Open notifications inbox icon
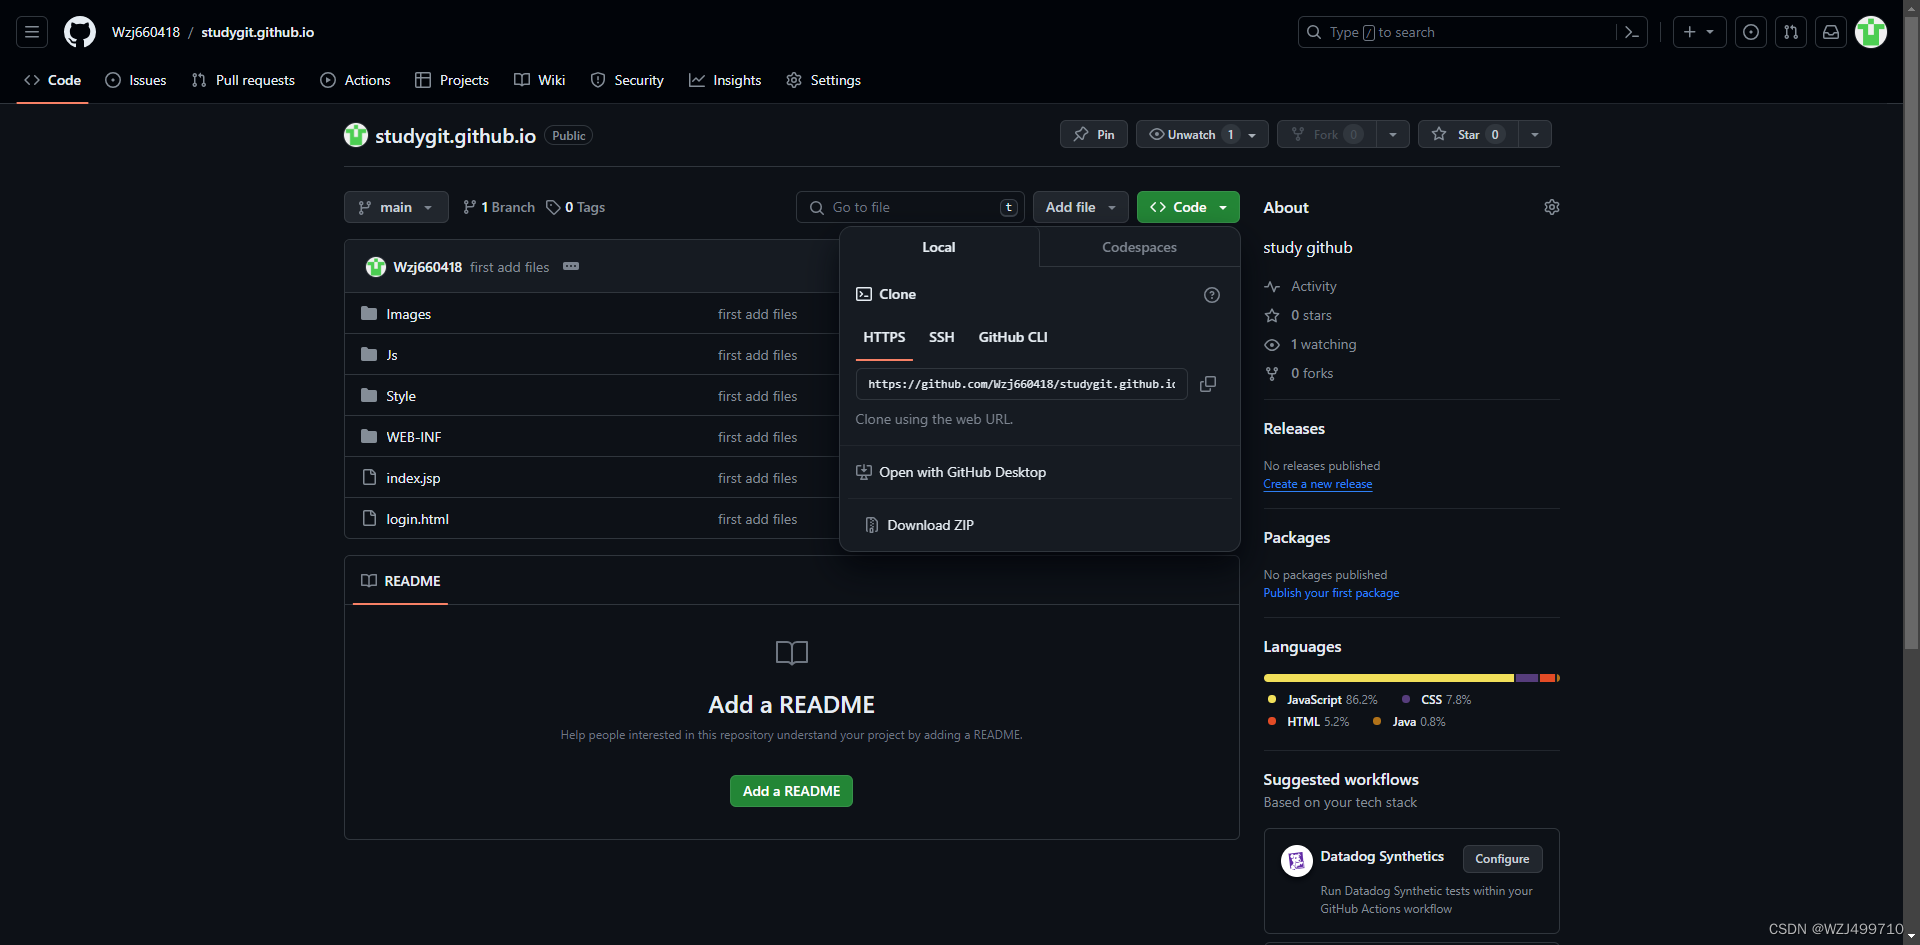This screenshot has width=1920, height=945. (x=1831, y=32)
